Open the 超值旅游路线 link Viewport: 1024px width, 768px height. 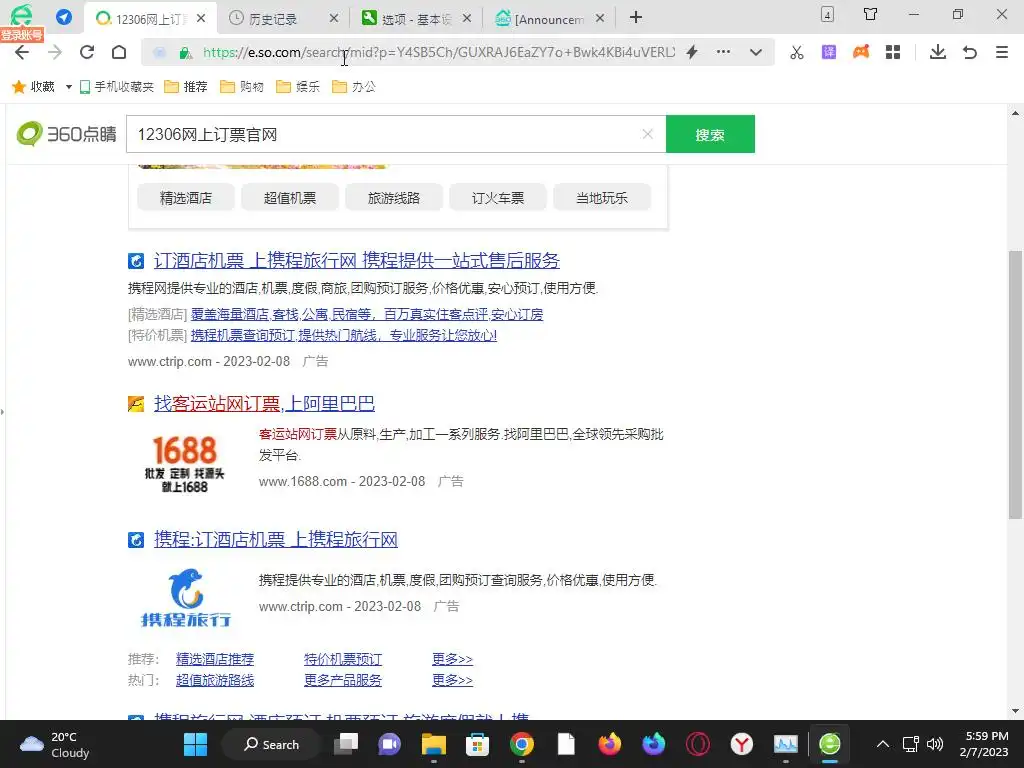pyautogui.click(x=215, y=680)
